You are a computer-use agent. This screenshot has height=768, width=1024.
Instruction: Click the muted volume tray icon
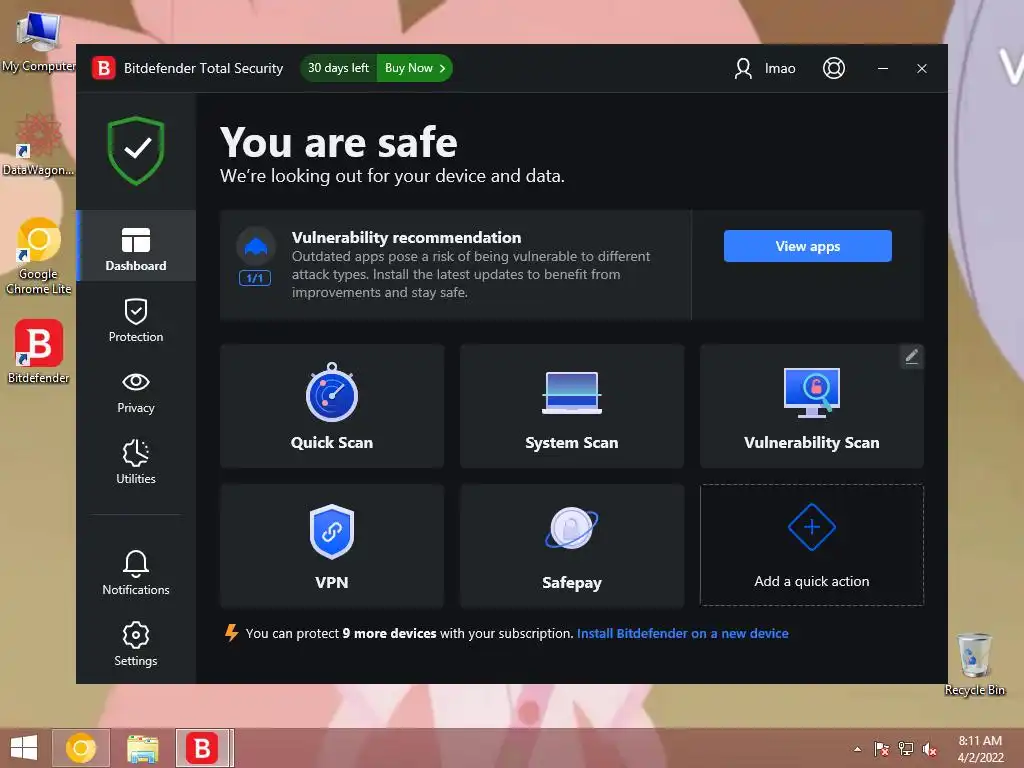point(929,749)
